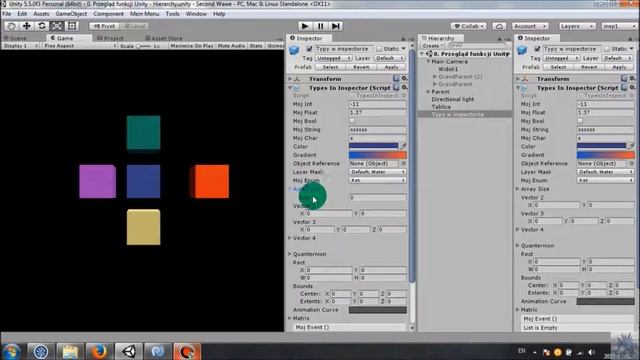The image size is (640, 360).
Task: Open the Collab dropdown
Action: tap(469, 26)
